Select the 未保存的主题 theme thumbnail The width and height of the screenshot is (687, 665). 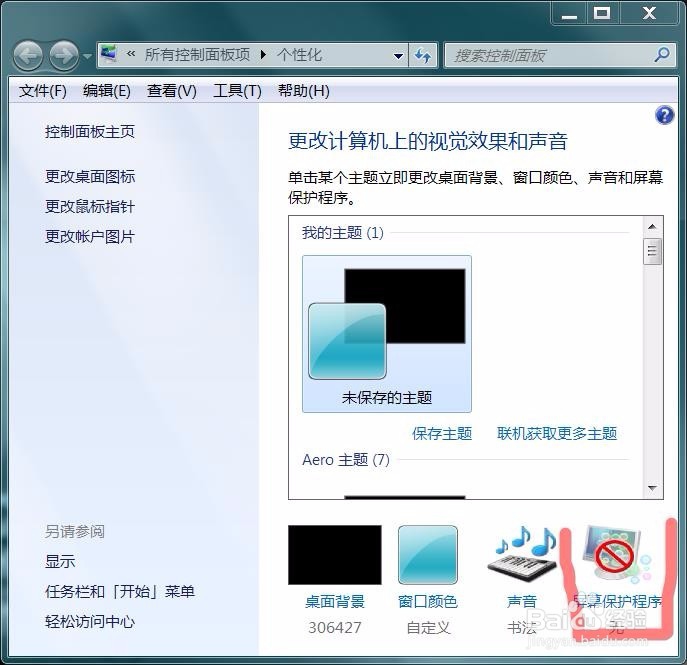[x=387, y=334]
